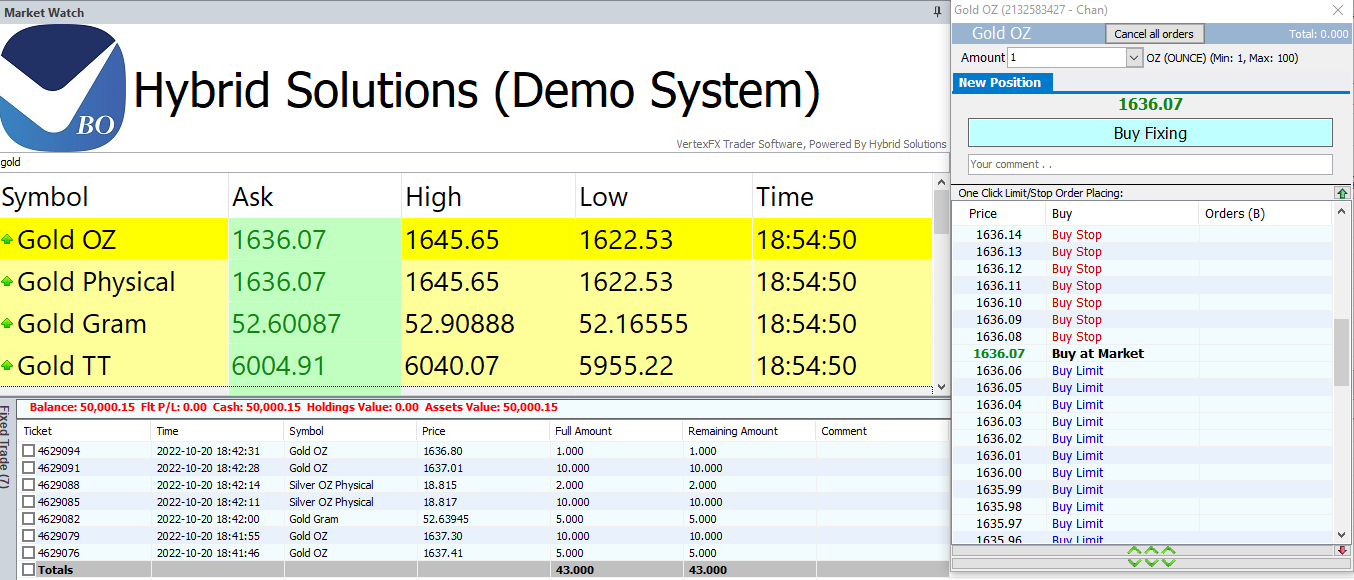The image size is (1354, 580).
Task: Click the green arrow icon beside Gold Physical
Action: click(8, 282)
